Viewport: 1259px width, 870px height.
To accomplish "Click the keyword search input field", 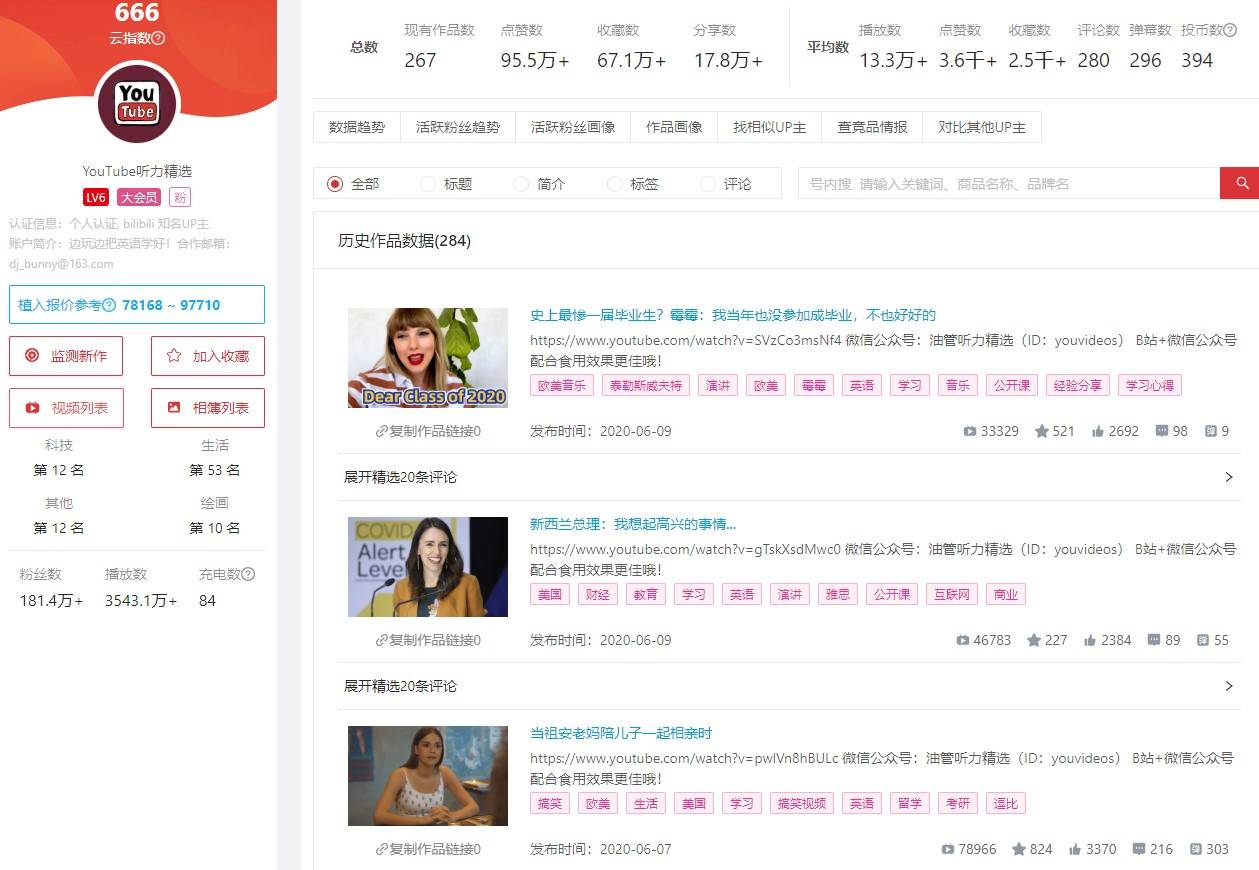I will pyautogui.click(x=1008, y=184).
